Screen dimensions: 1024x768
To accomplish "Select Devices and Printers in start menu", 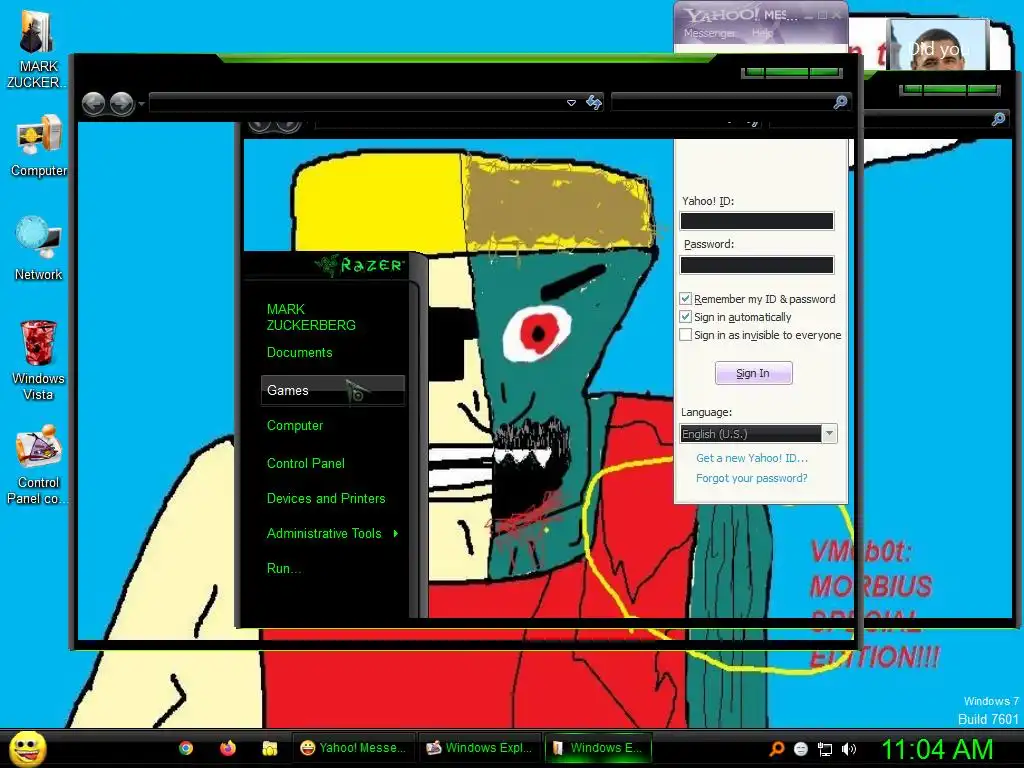I will pyautogui.click(x=326, y=499).
